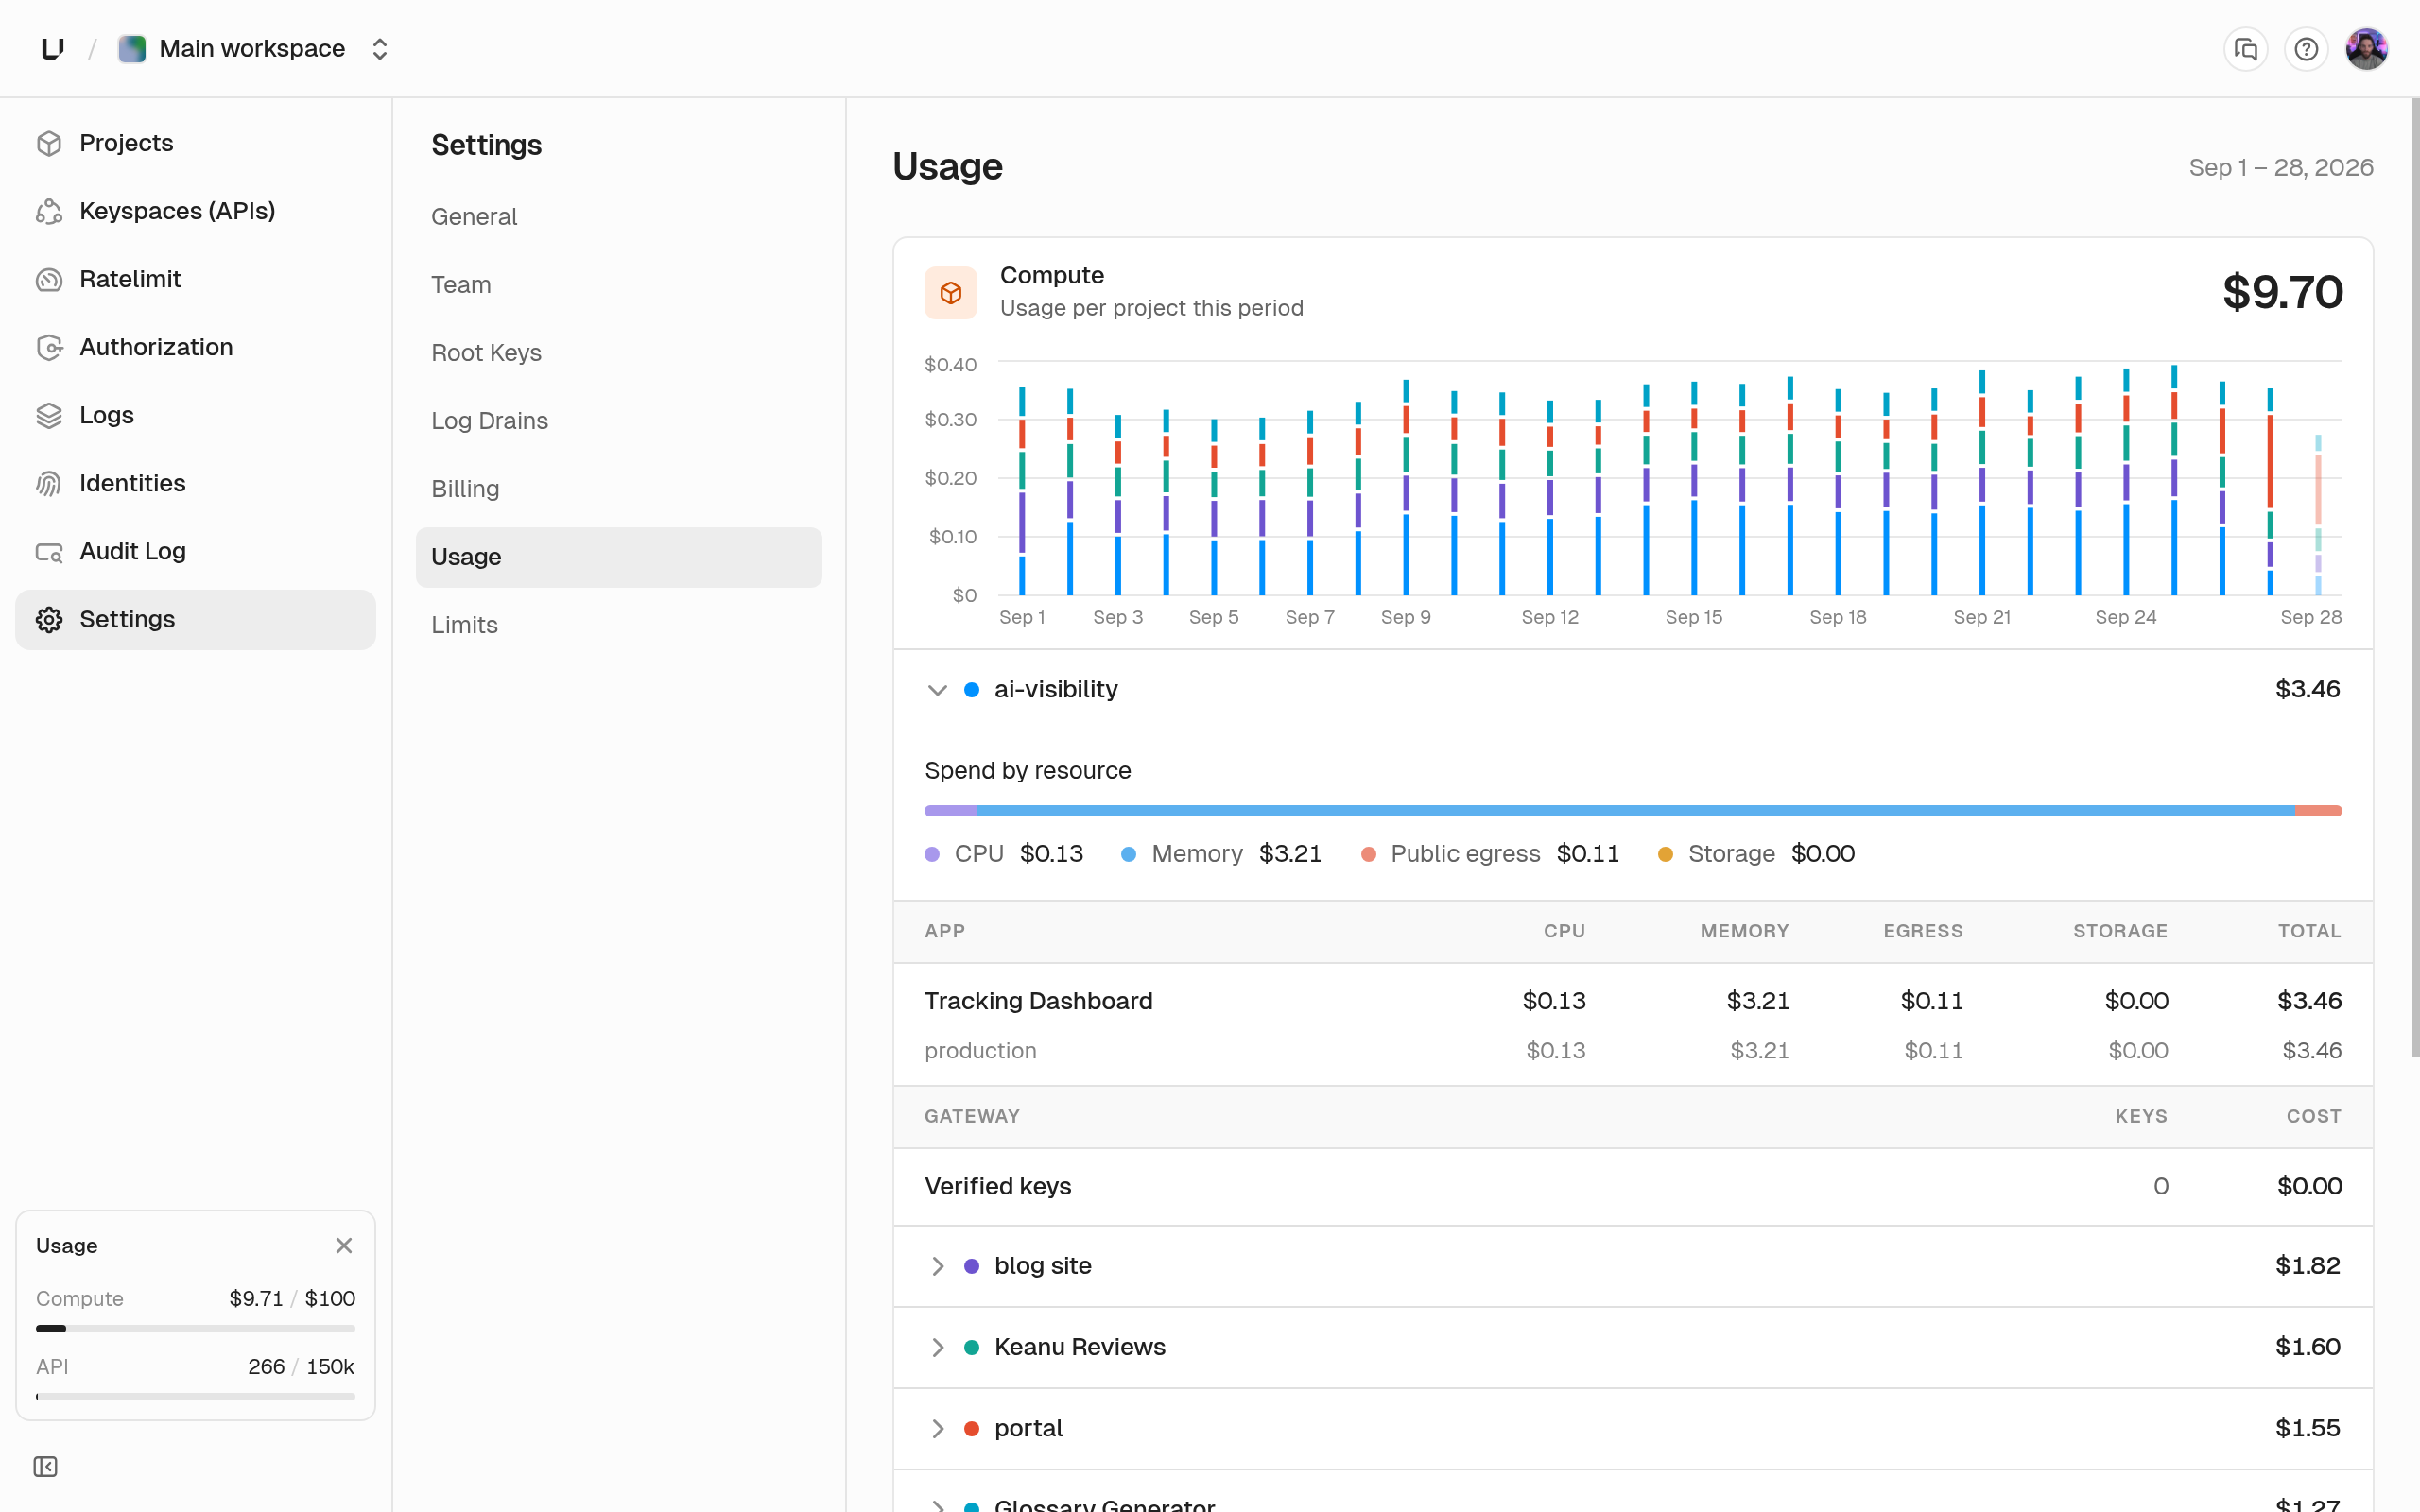Click the Keanu Reviews $1.60 amount
This screenshot has height=1512, width=2420.
[2307, 1347]
